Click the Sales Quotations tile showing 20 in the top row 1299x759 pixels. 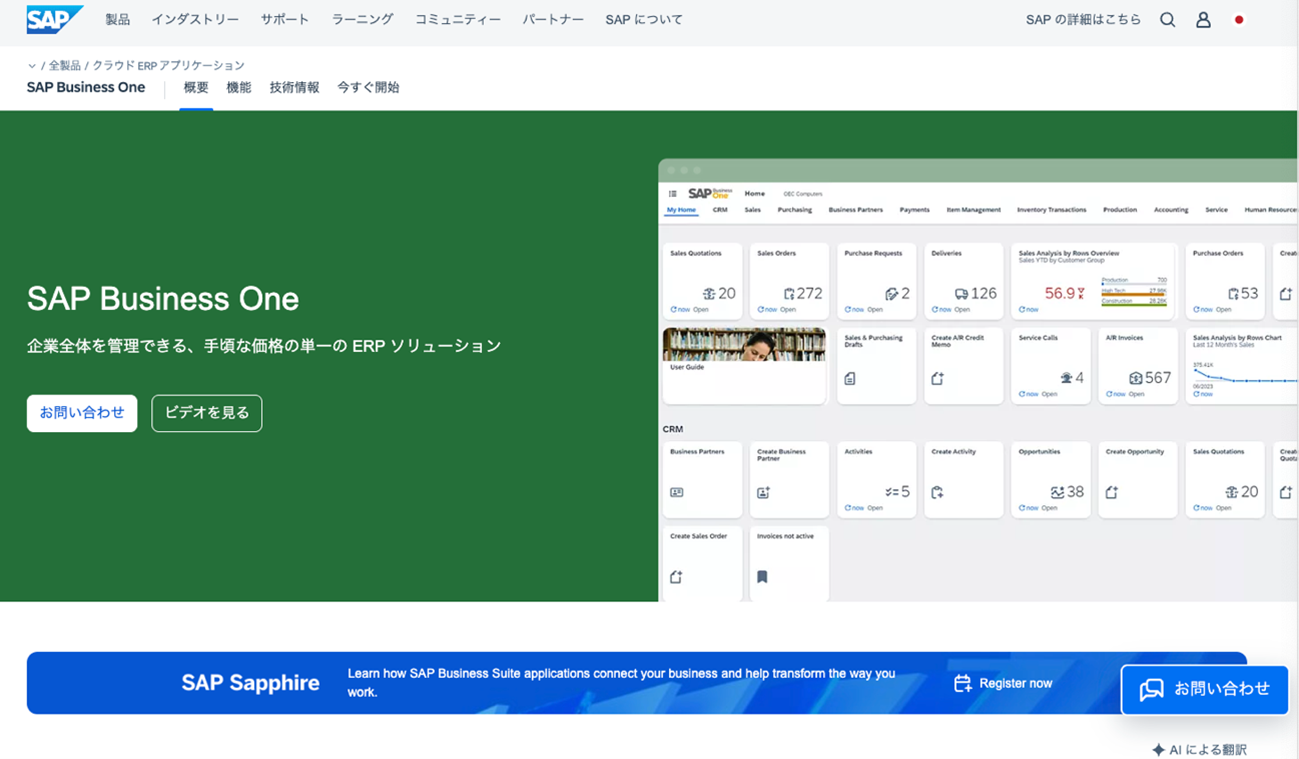[703, 282]
